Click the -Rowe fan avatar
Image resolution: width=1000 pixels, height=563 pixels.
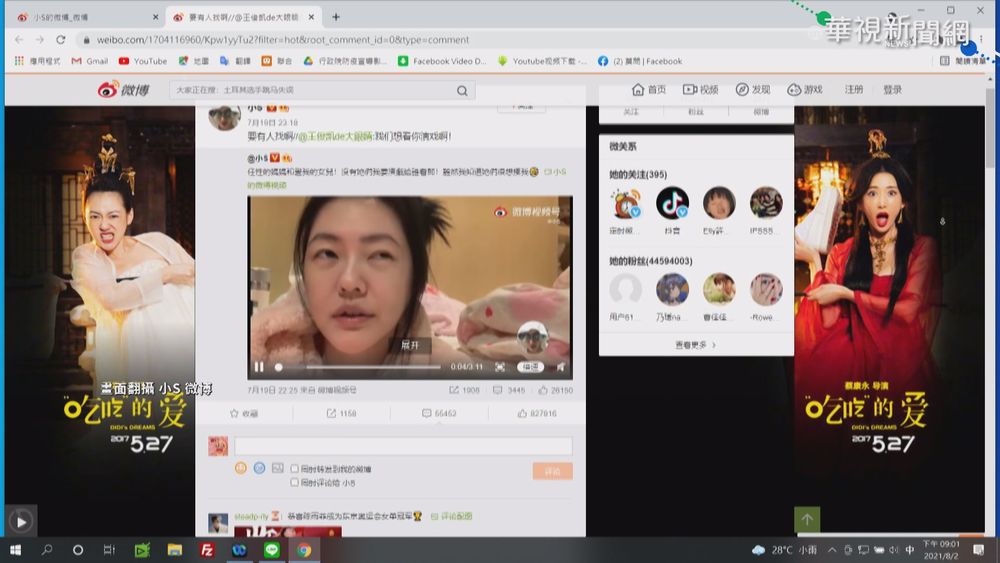pyautogui.click(x=766, y=289)
